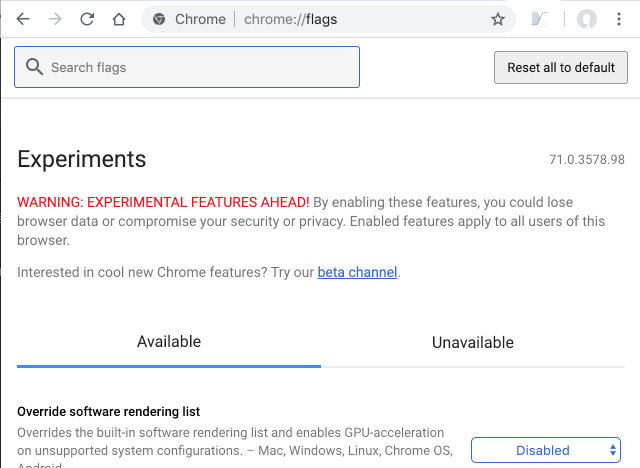Click the extension icon in toolbar
Viewport: 640px width, 468px height.
click(x=540, y=19)
